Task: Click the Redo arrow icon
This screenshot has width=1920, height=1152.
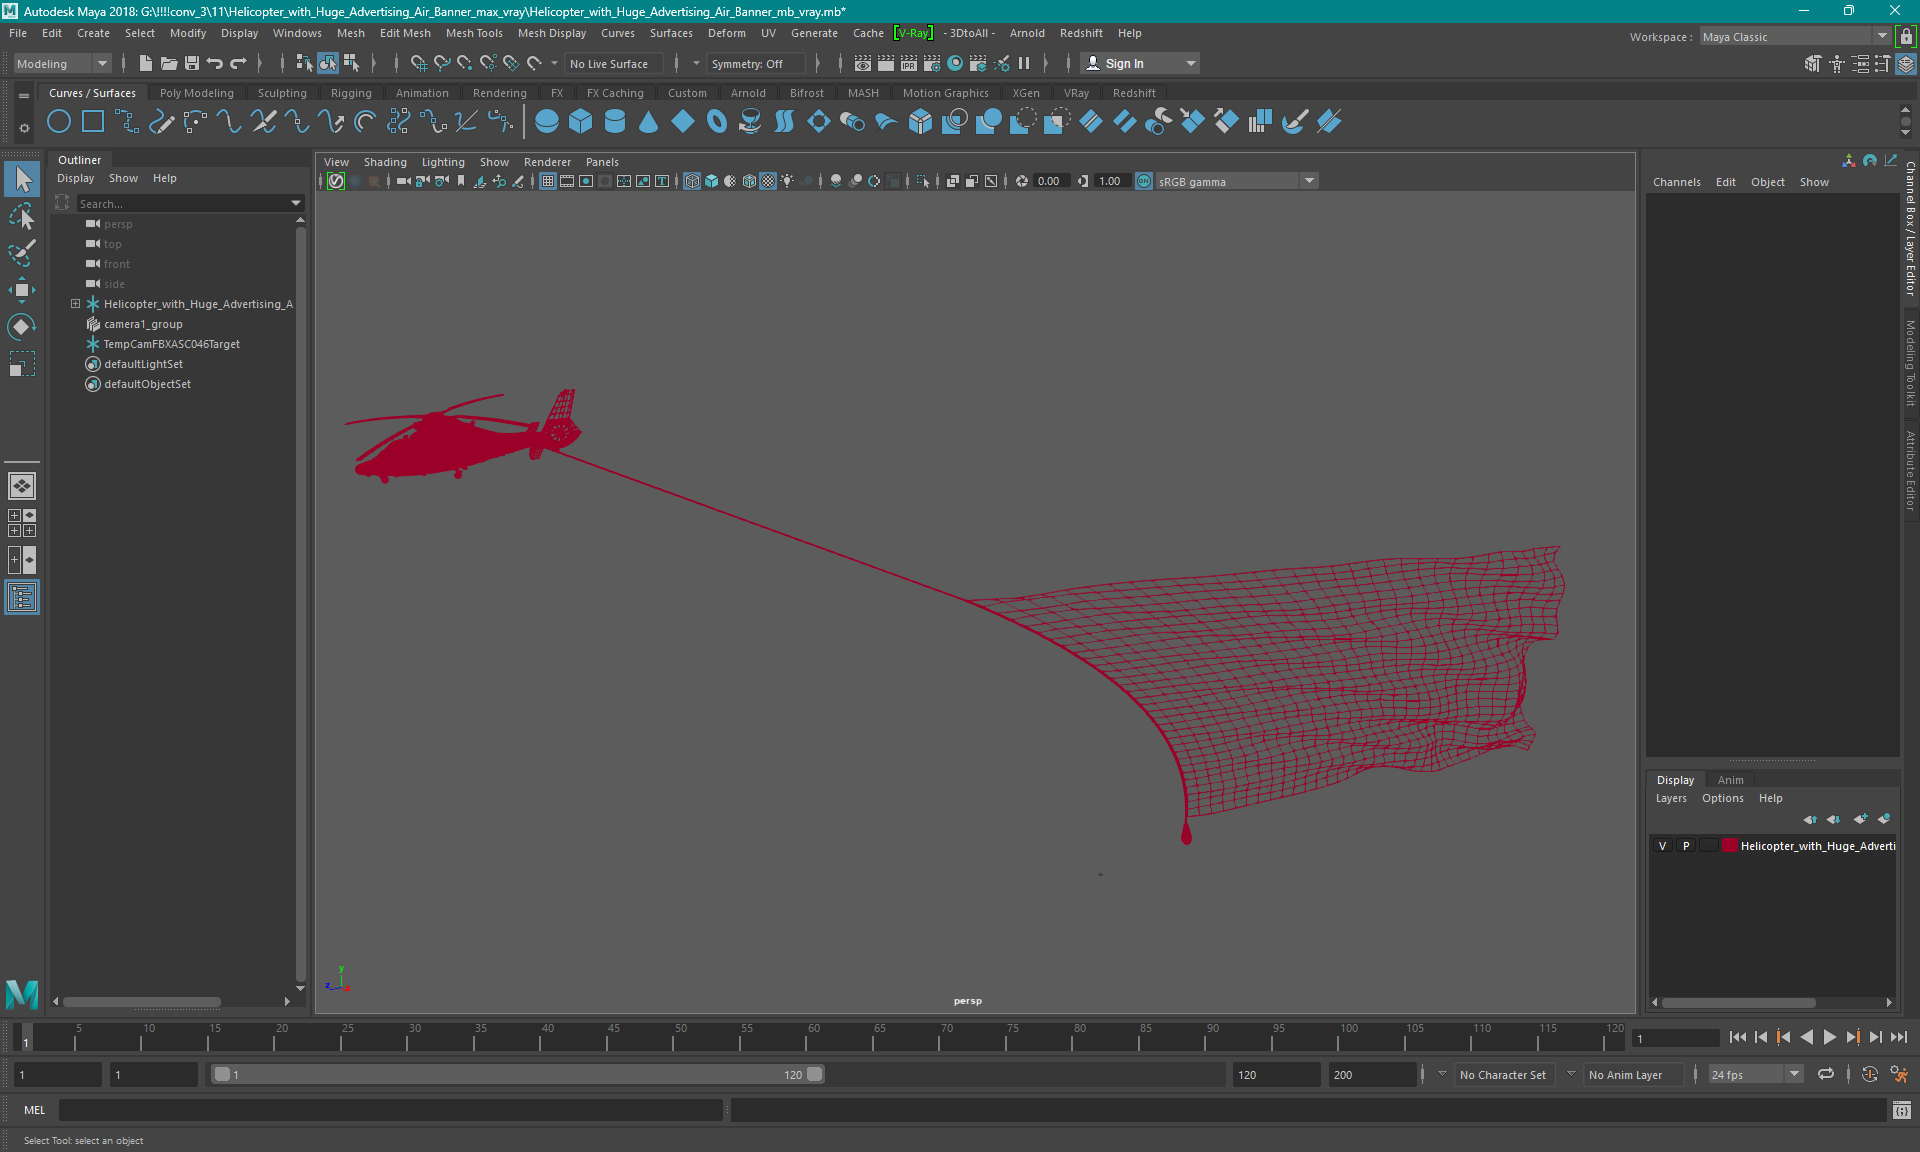Action: 238,63
